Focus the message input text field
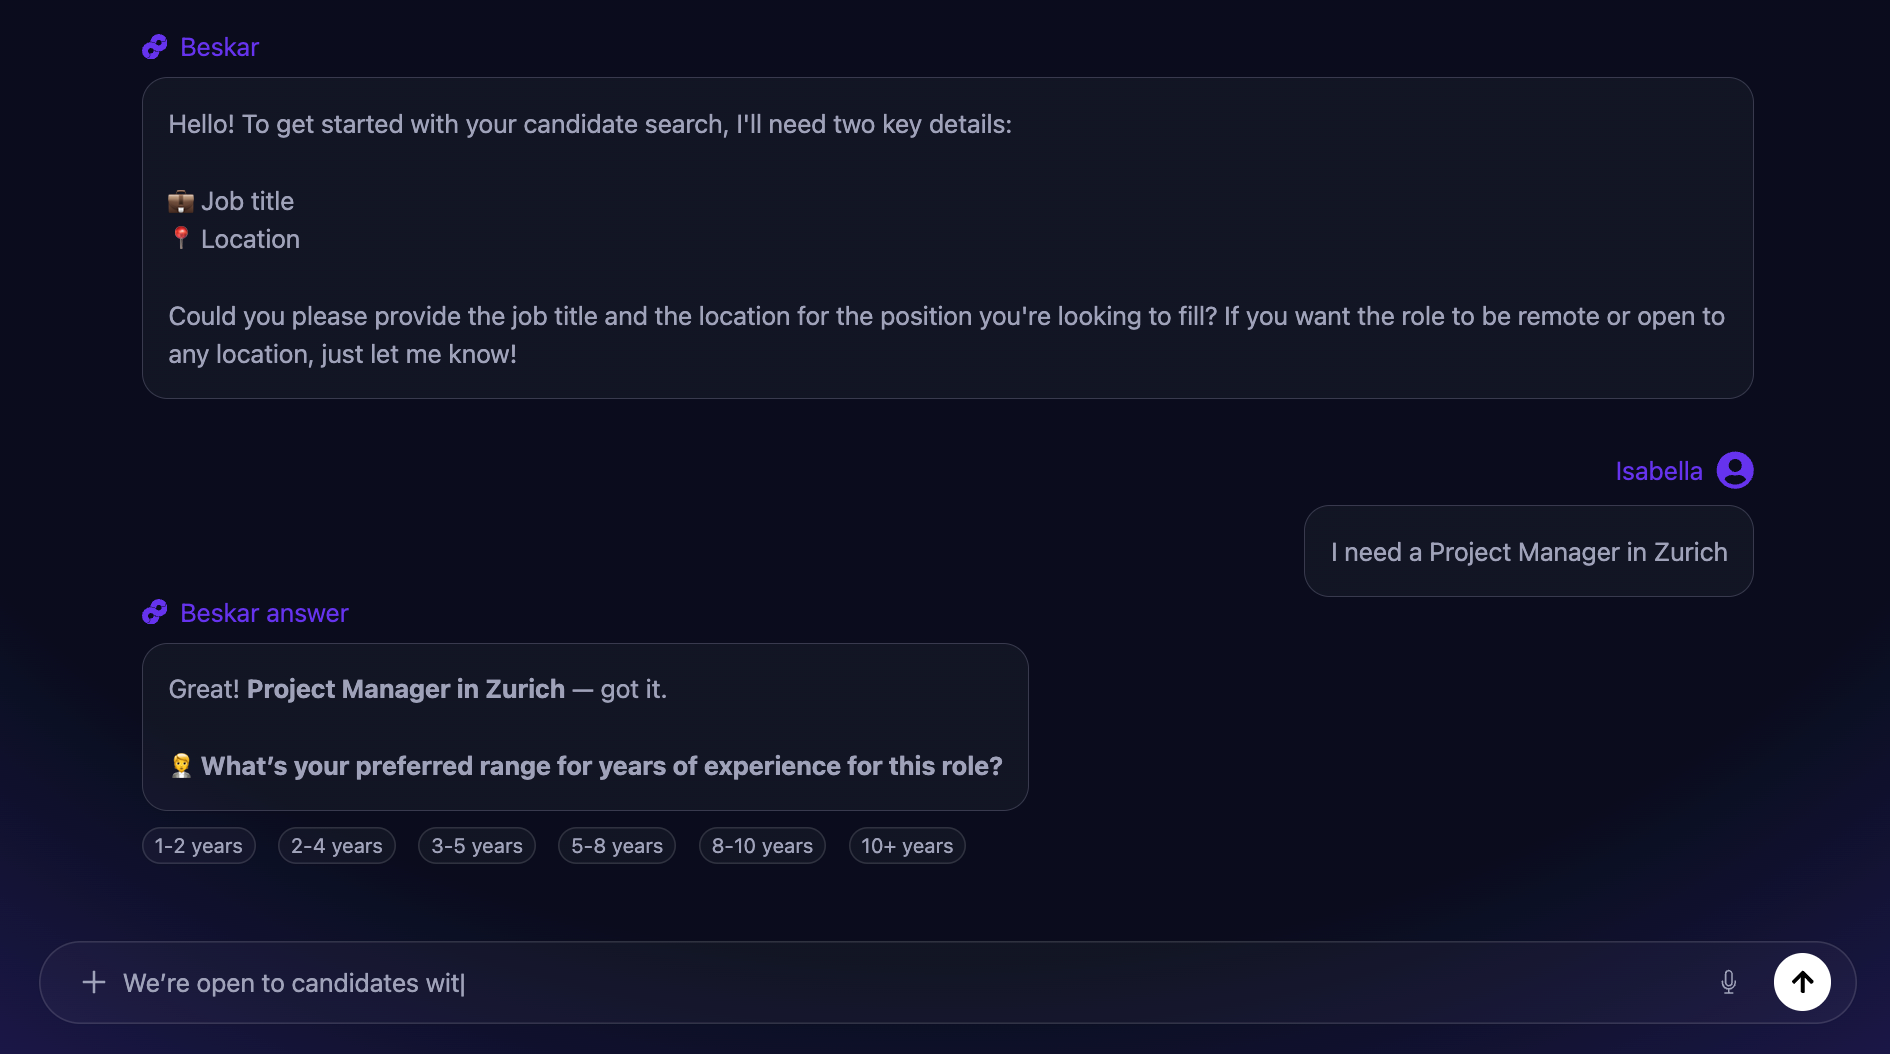This screenshot has height=1054, width=1890. click(x=900, y=983)
